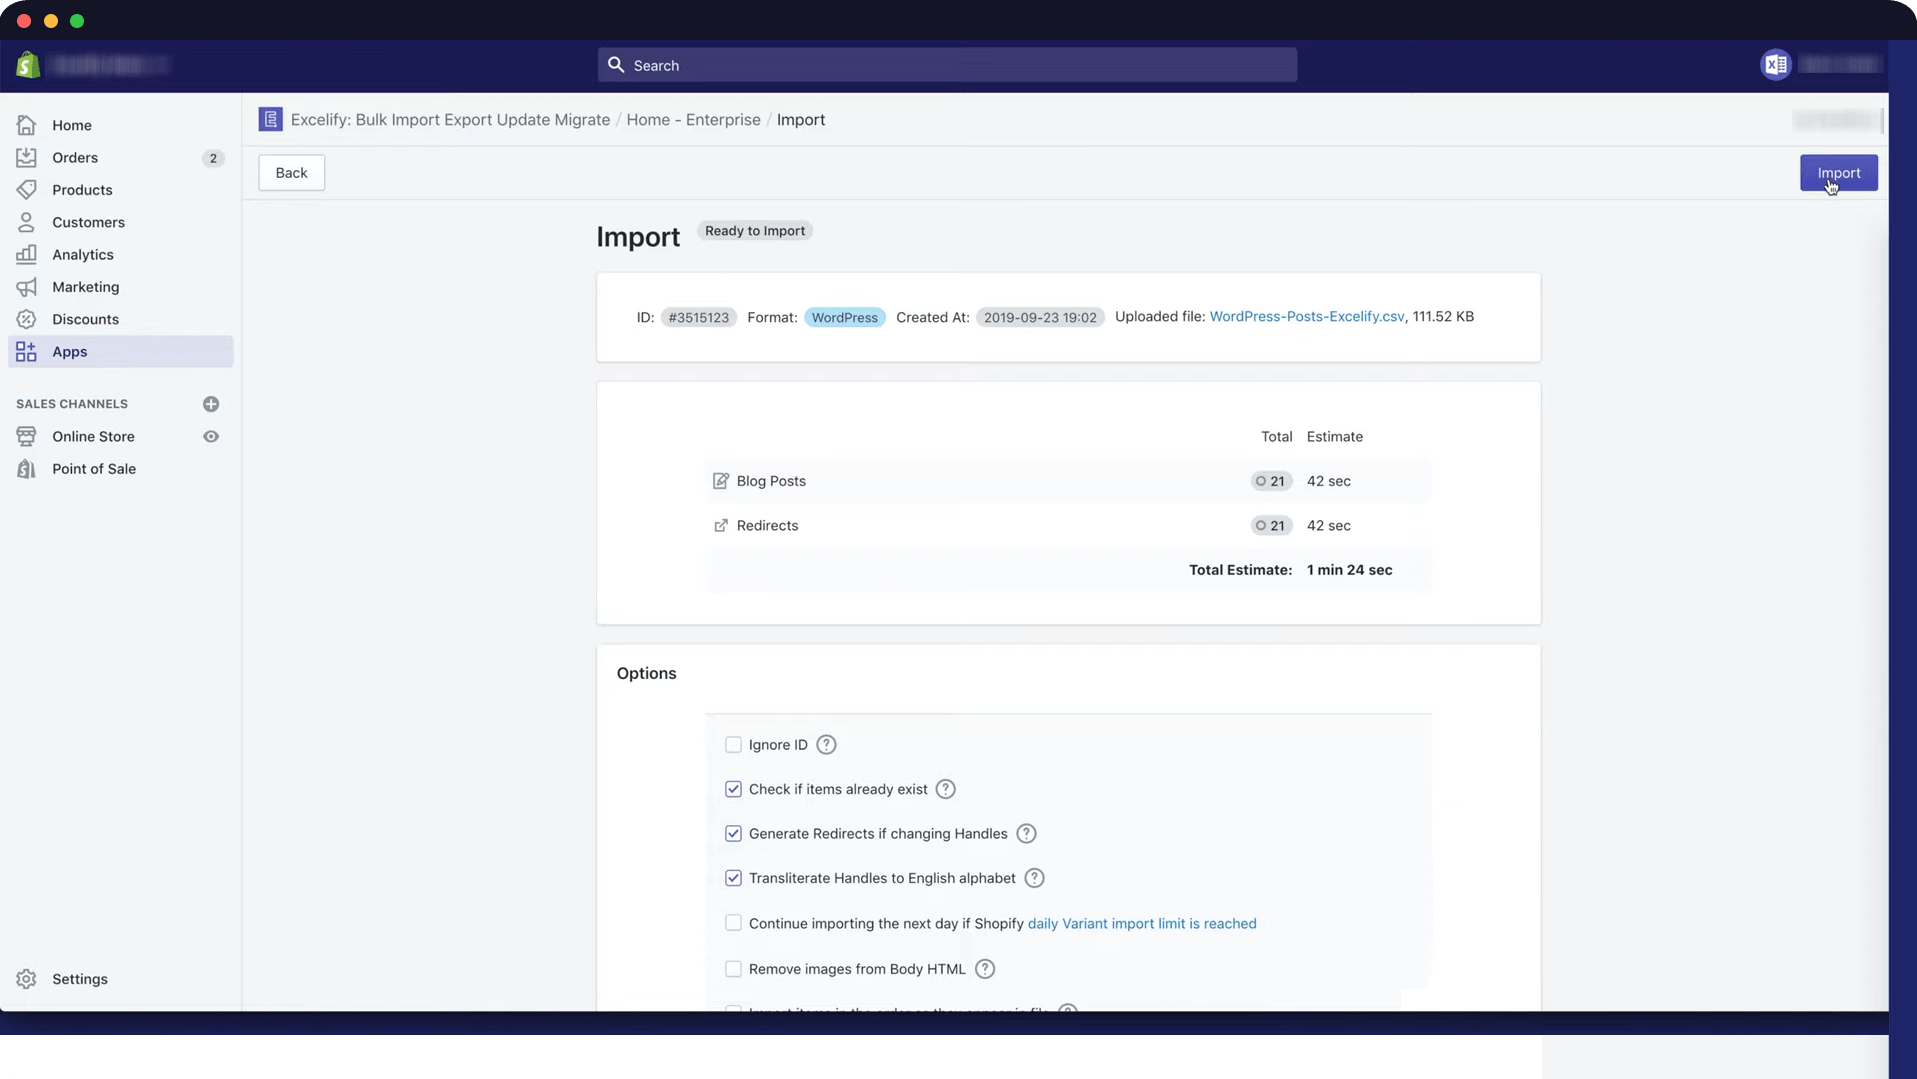Click the Total Estimate 1 min 24 sec
Screen dimensions: 1917x1079
pyautogui.click(x=1349, y=570)
